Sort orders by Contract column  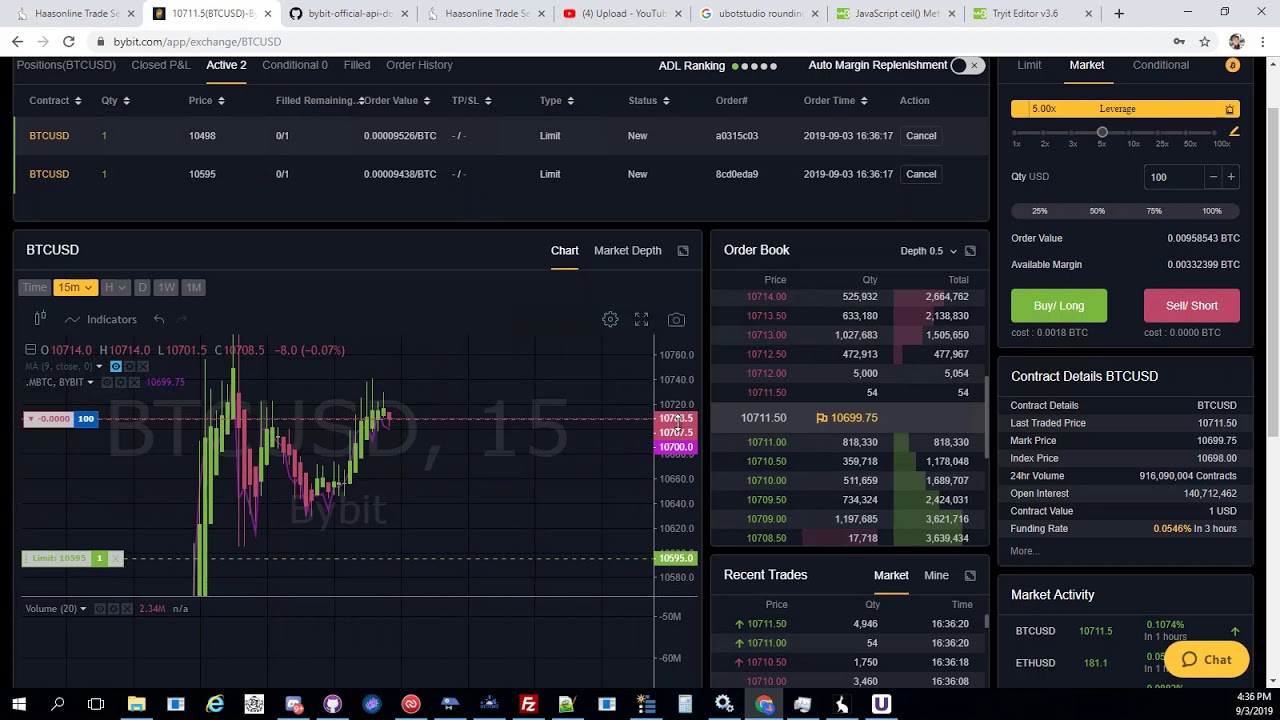coord(55,100)
